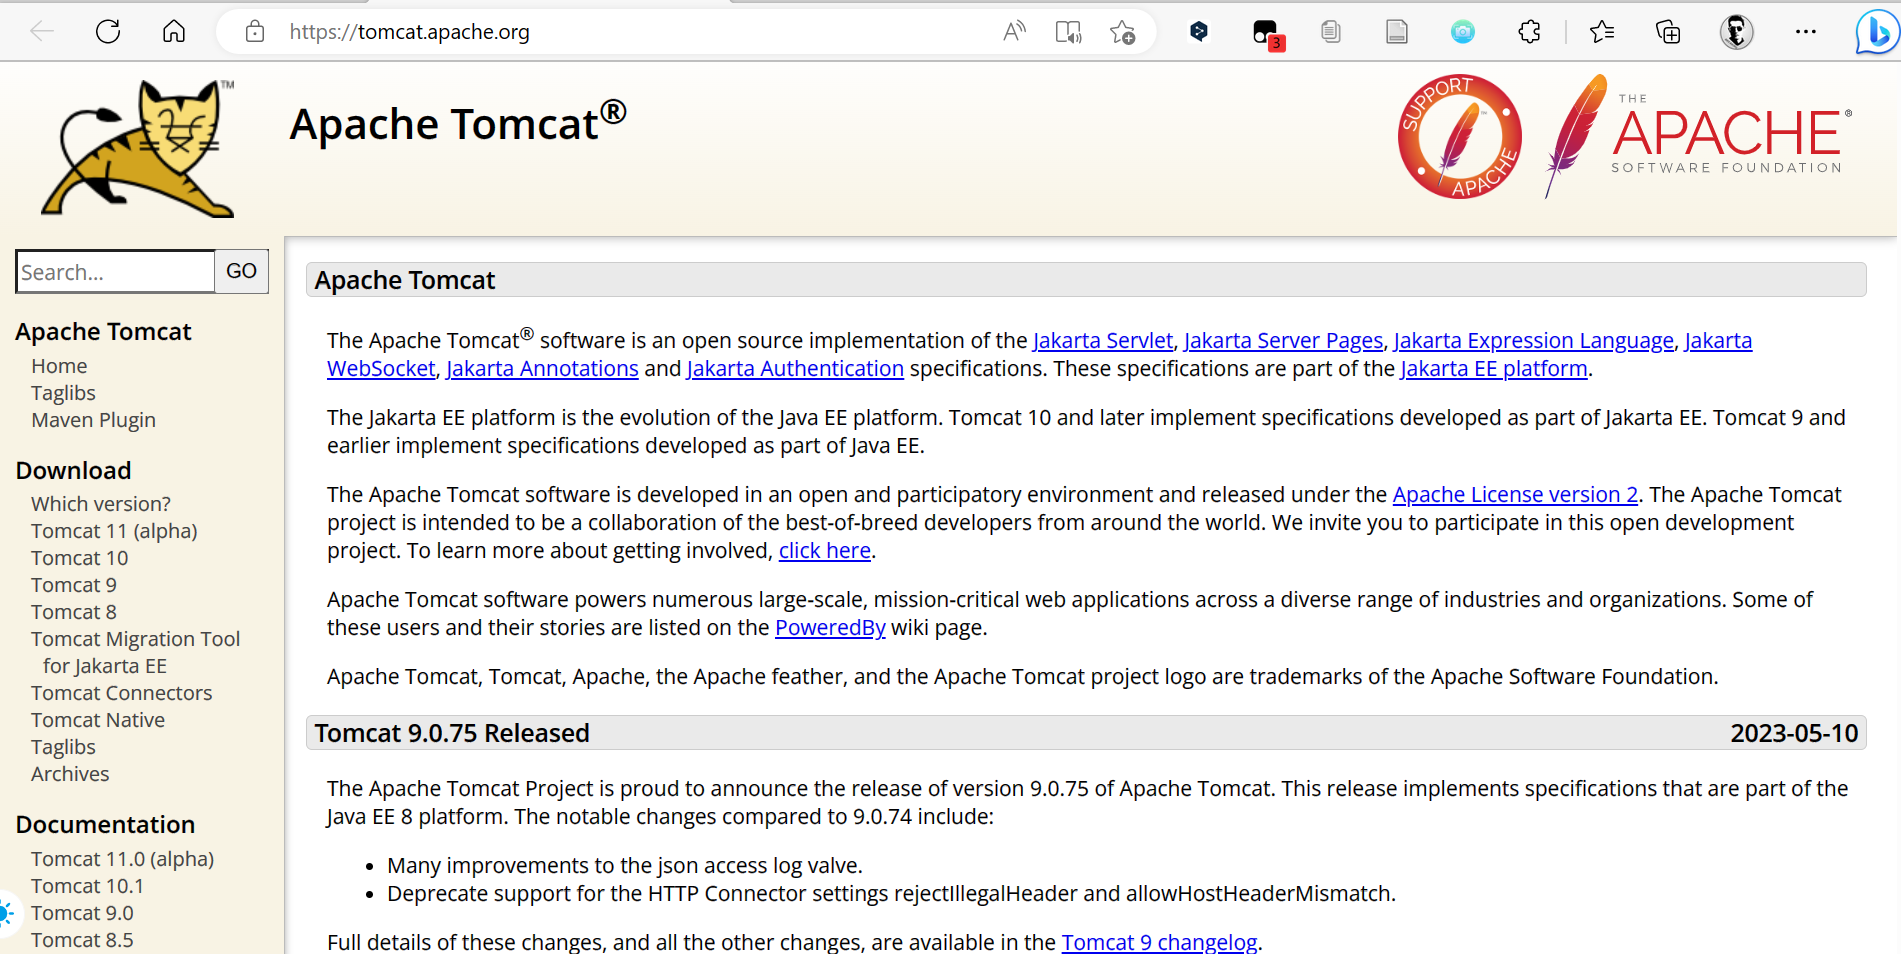The image size is (1901, 954).
Task: Add this page to favorites
Action: [x=1123, y=32]
